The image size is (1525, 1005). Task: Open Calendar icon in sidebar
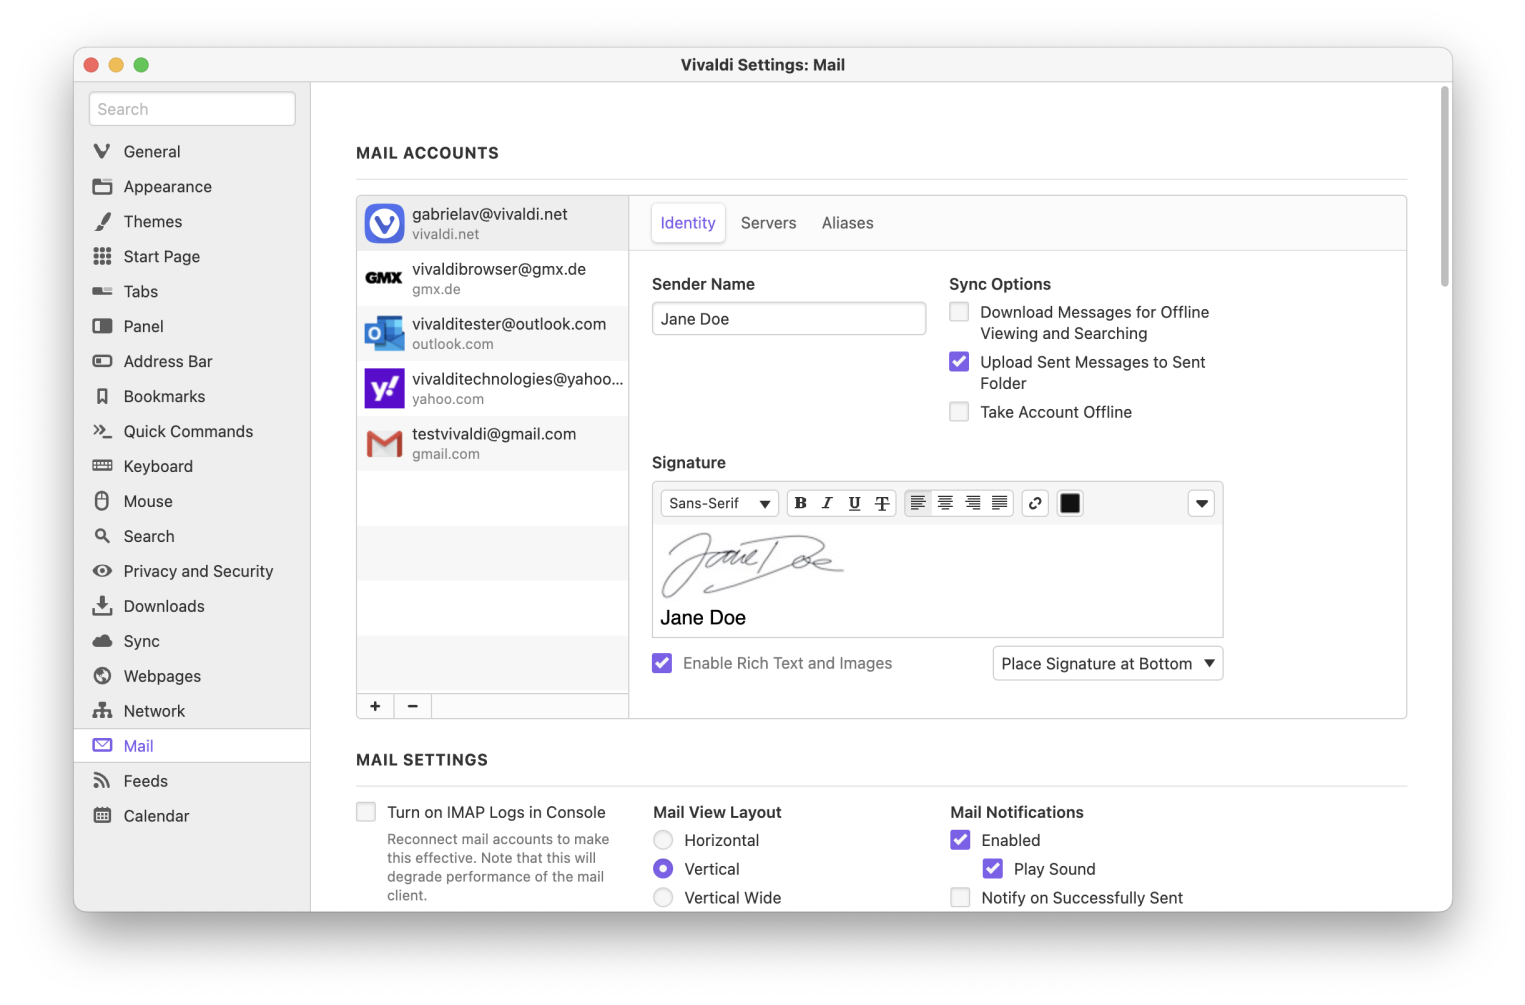point(102,815)
